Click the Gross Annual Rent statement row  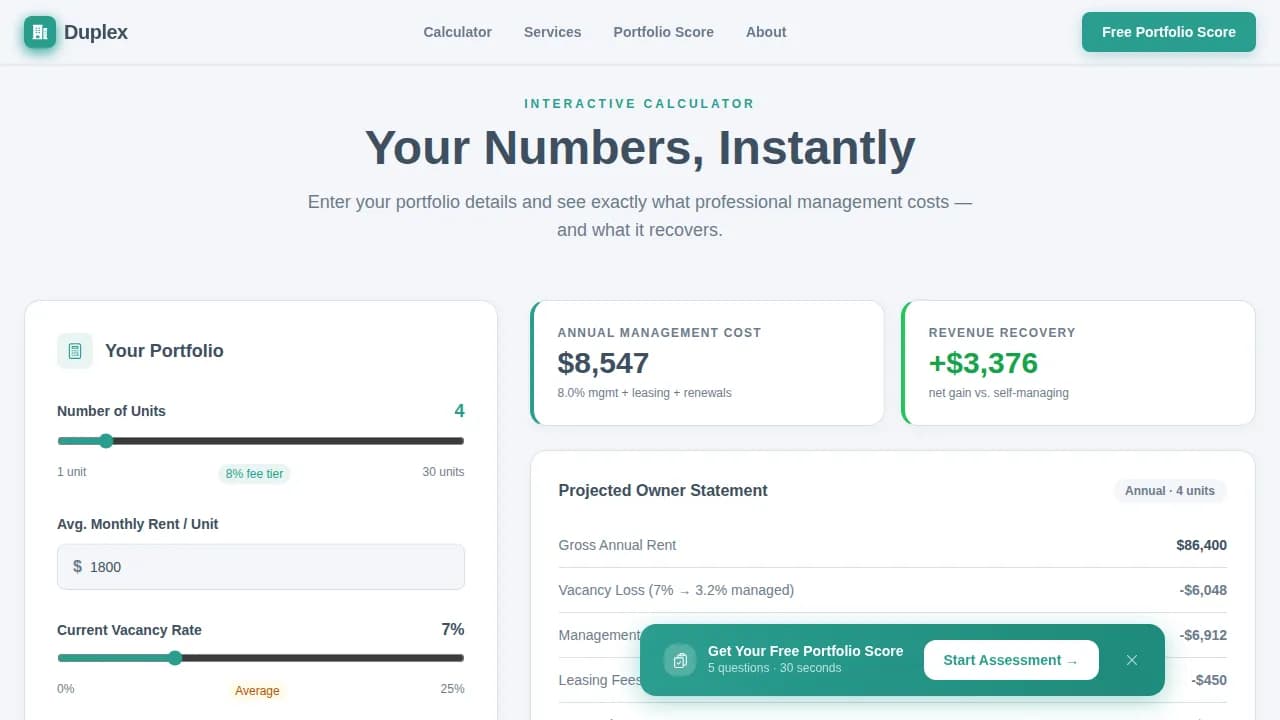click(x=892, y=545)
